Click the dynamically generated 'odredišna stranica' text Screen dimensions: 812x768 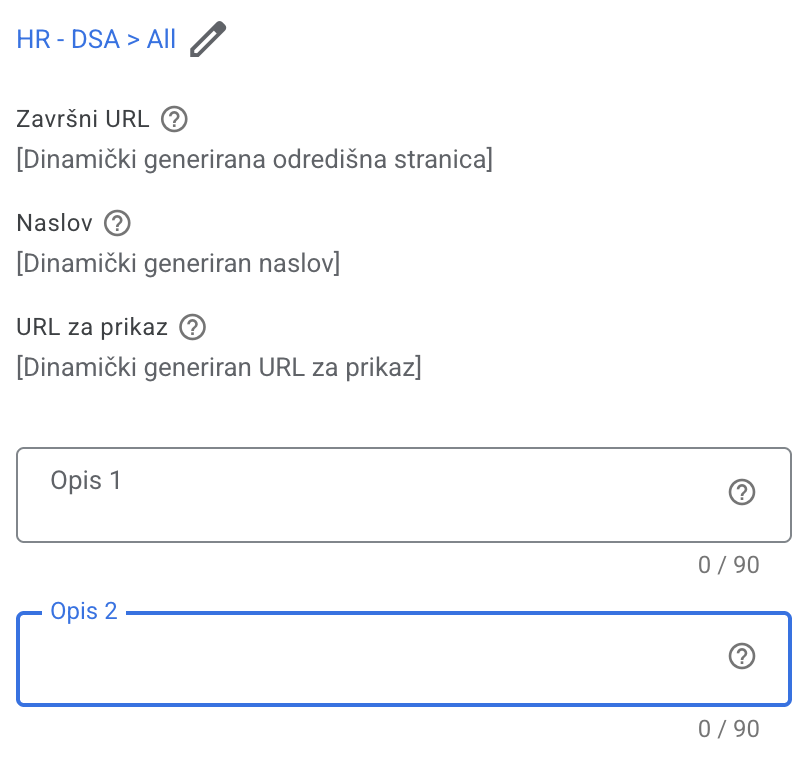pyautogui.click(x=254, y=160)
